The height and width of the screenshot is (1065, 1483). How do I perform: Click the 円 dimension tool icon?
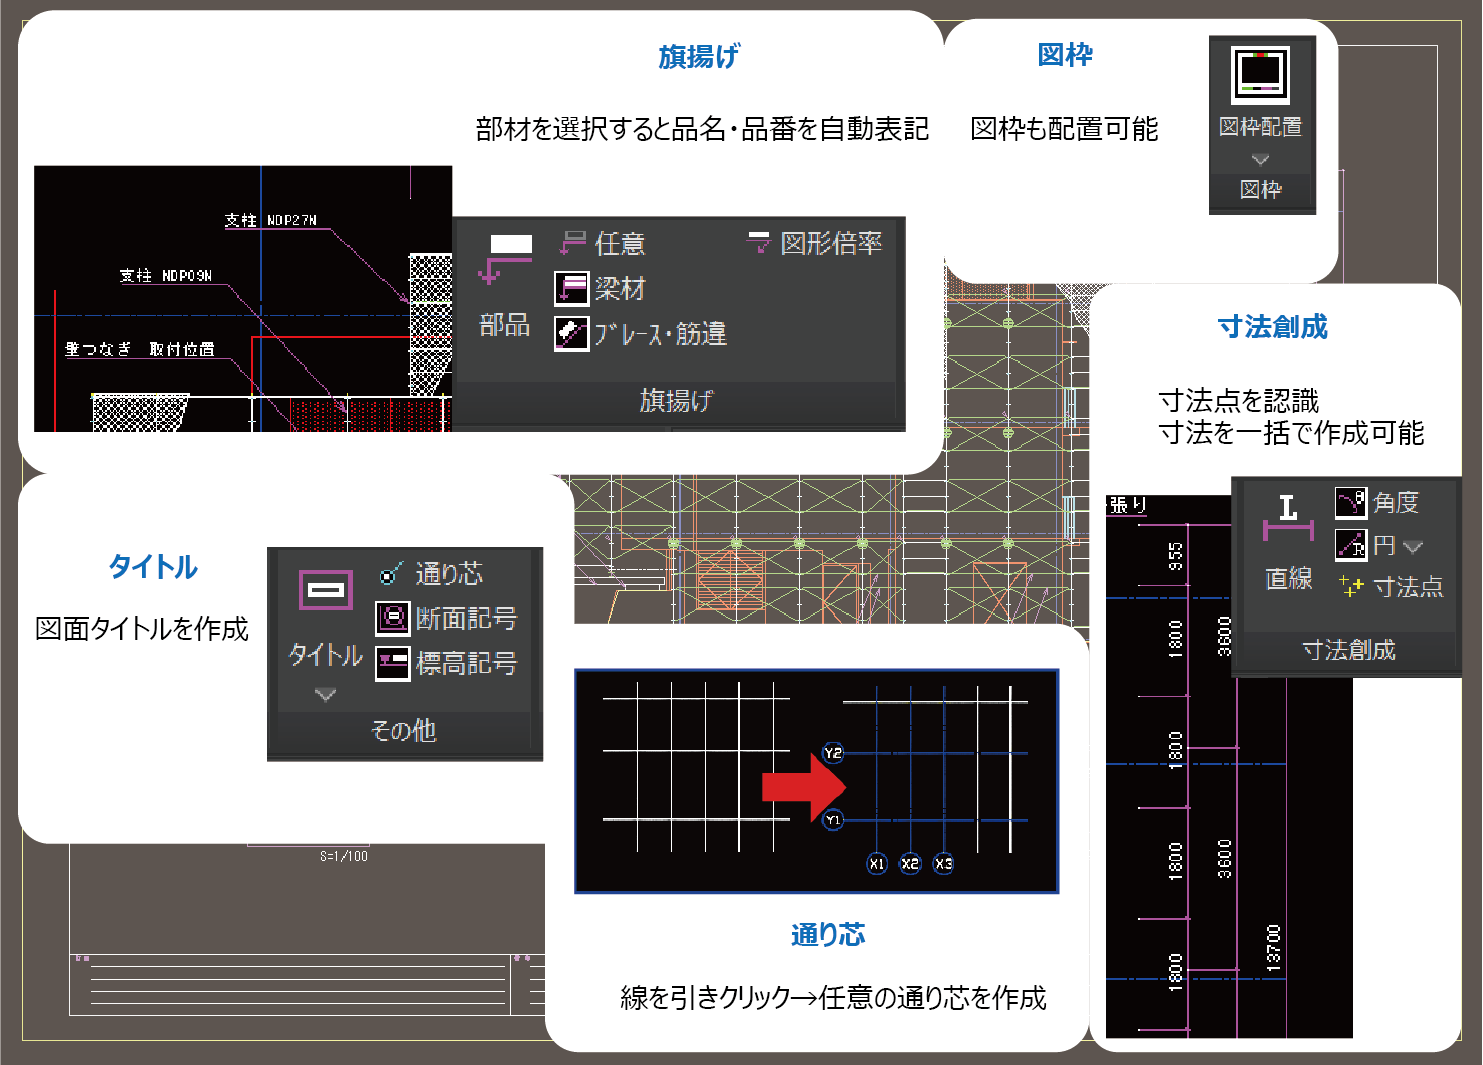tap(1352, 546)
